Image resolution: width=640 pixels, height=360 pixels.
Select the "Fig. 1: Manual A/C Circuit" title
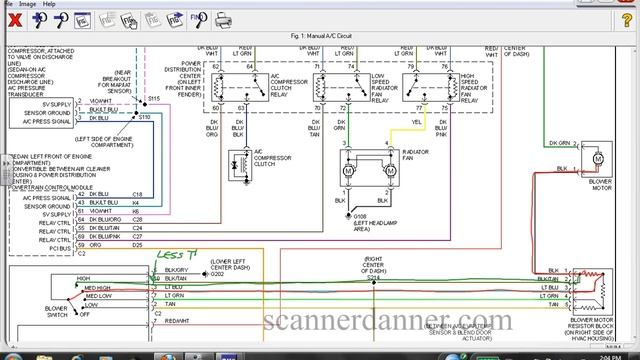[x=321, y=36]
